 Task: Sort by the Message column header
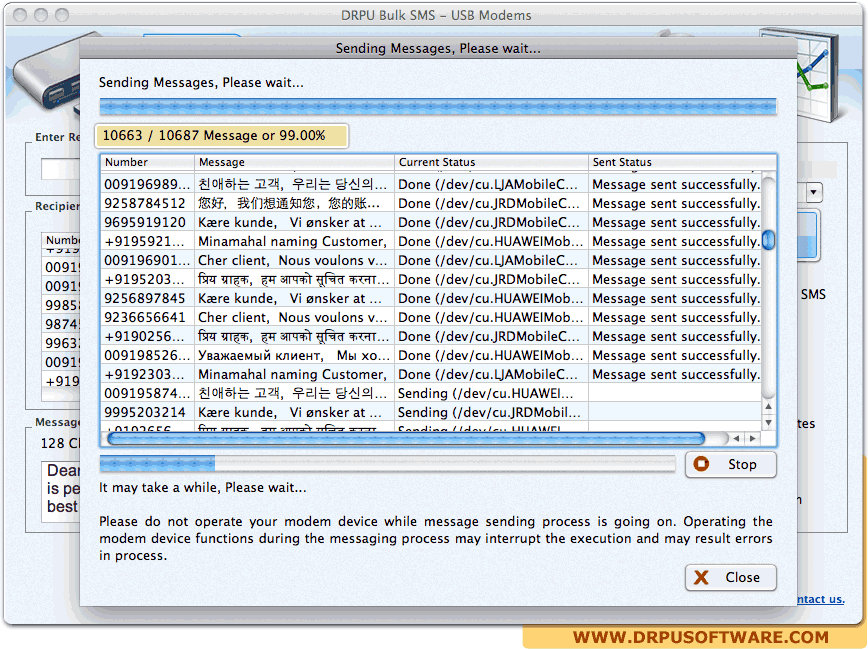[x=294, y=162]
